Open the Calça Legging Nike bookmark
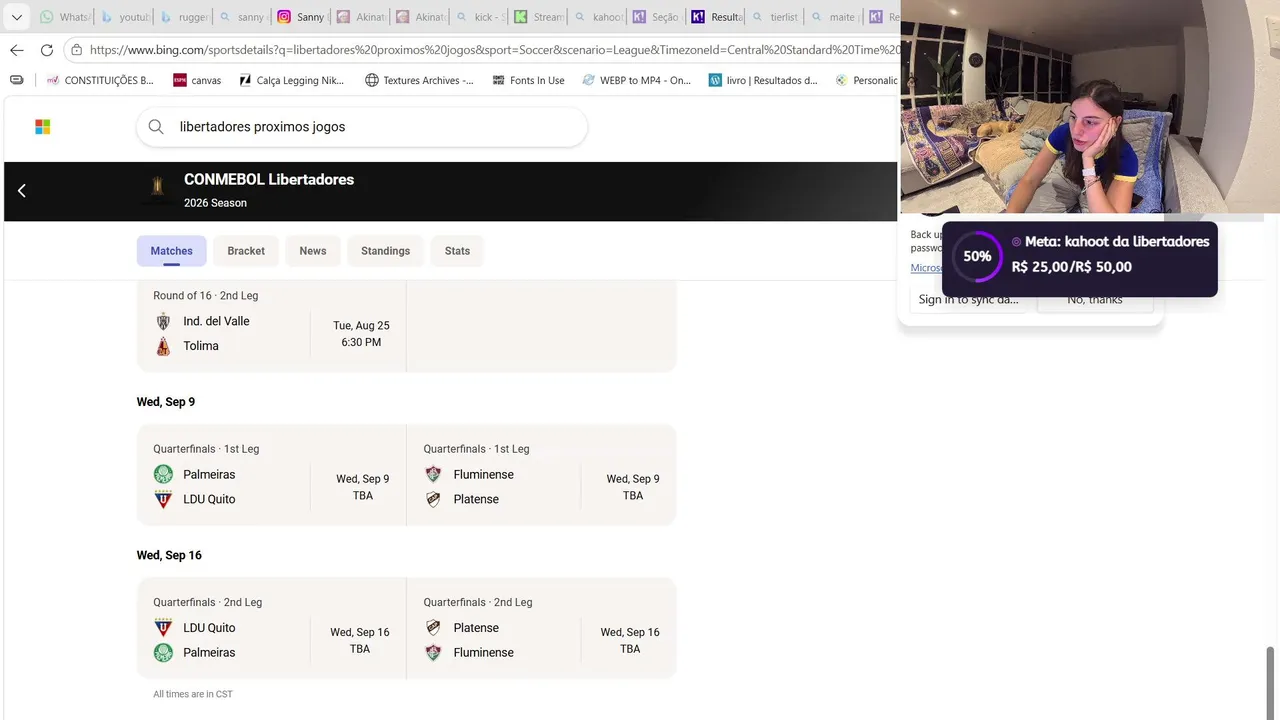1280x720 pixels. coord(292,80)
